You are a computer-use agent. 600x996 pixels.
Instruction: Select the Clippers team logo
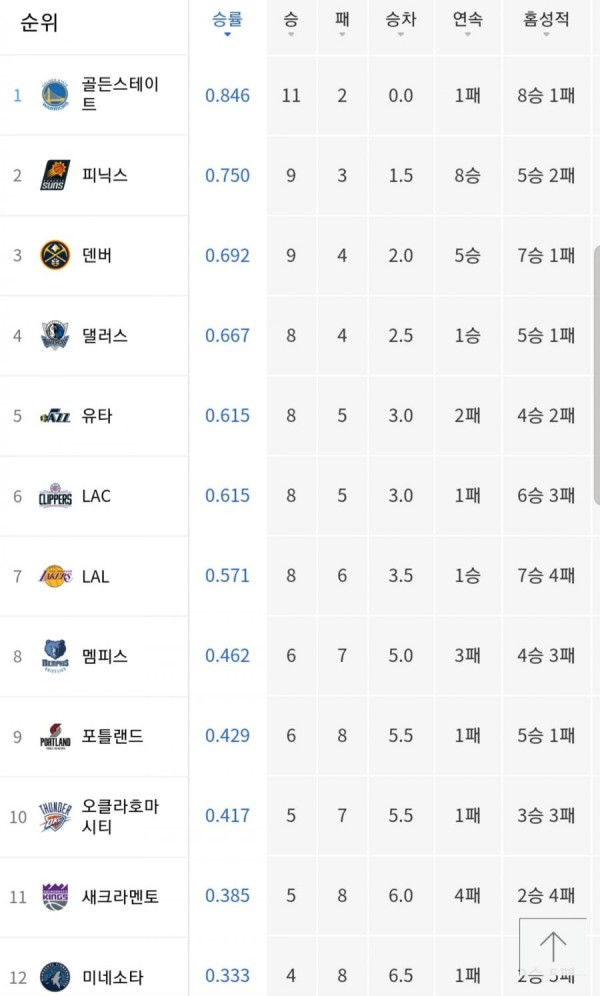tap(55, 495)
